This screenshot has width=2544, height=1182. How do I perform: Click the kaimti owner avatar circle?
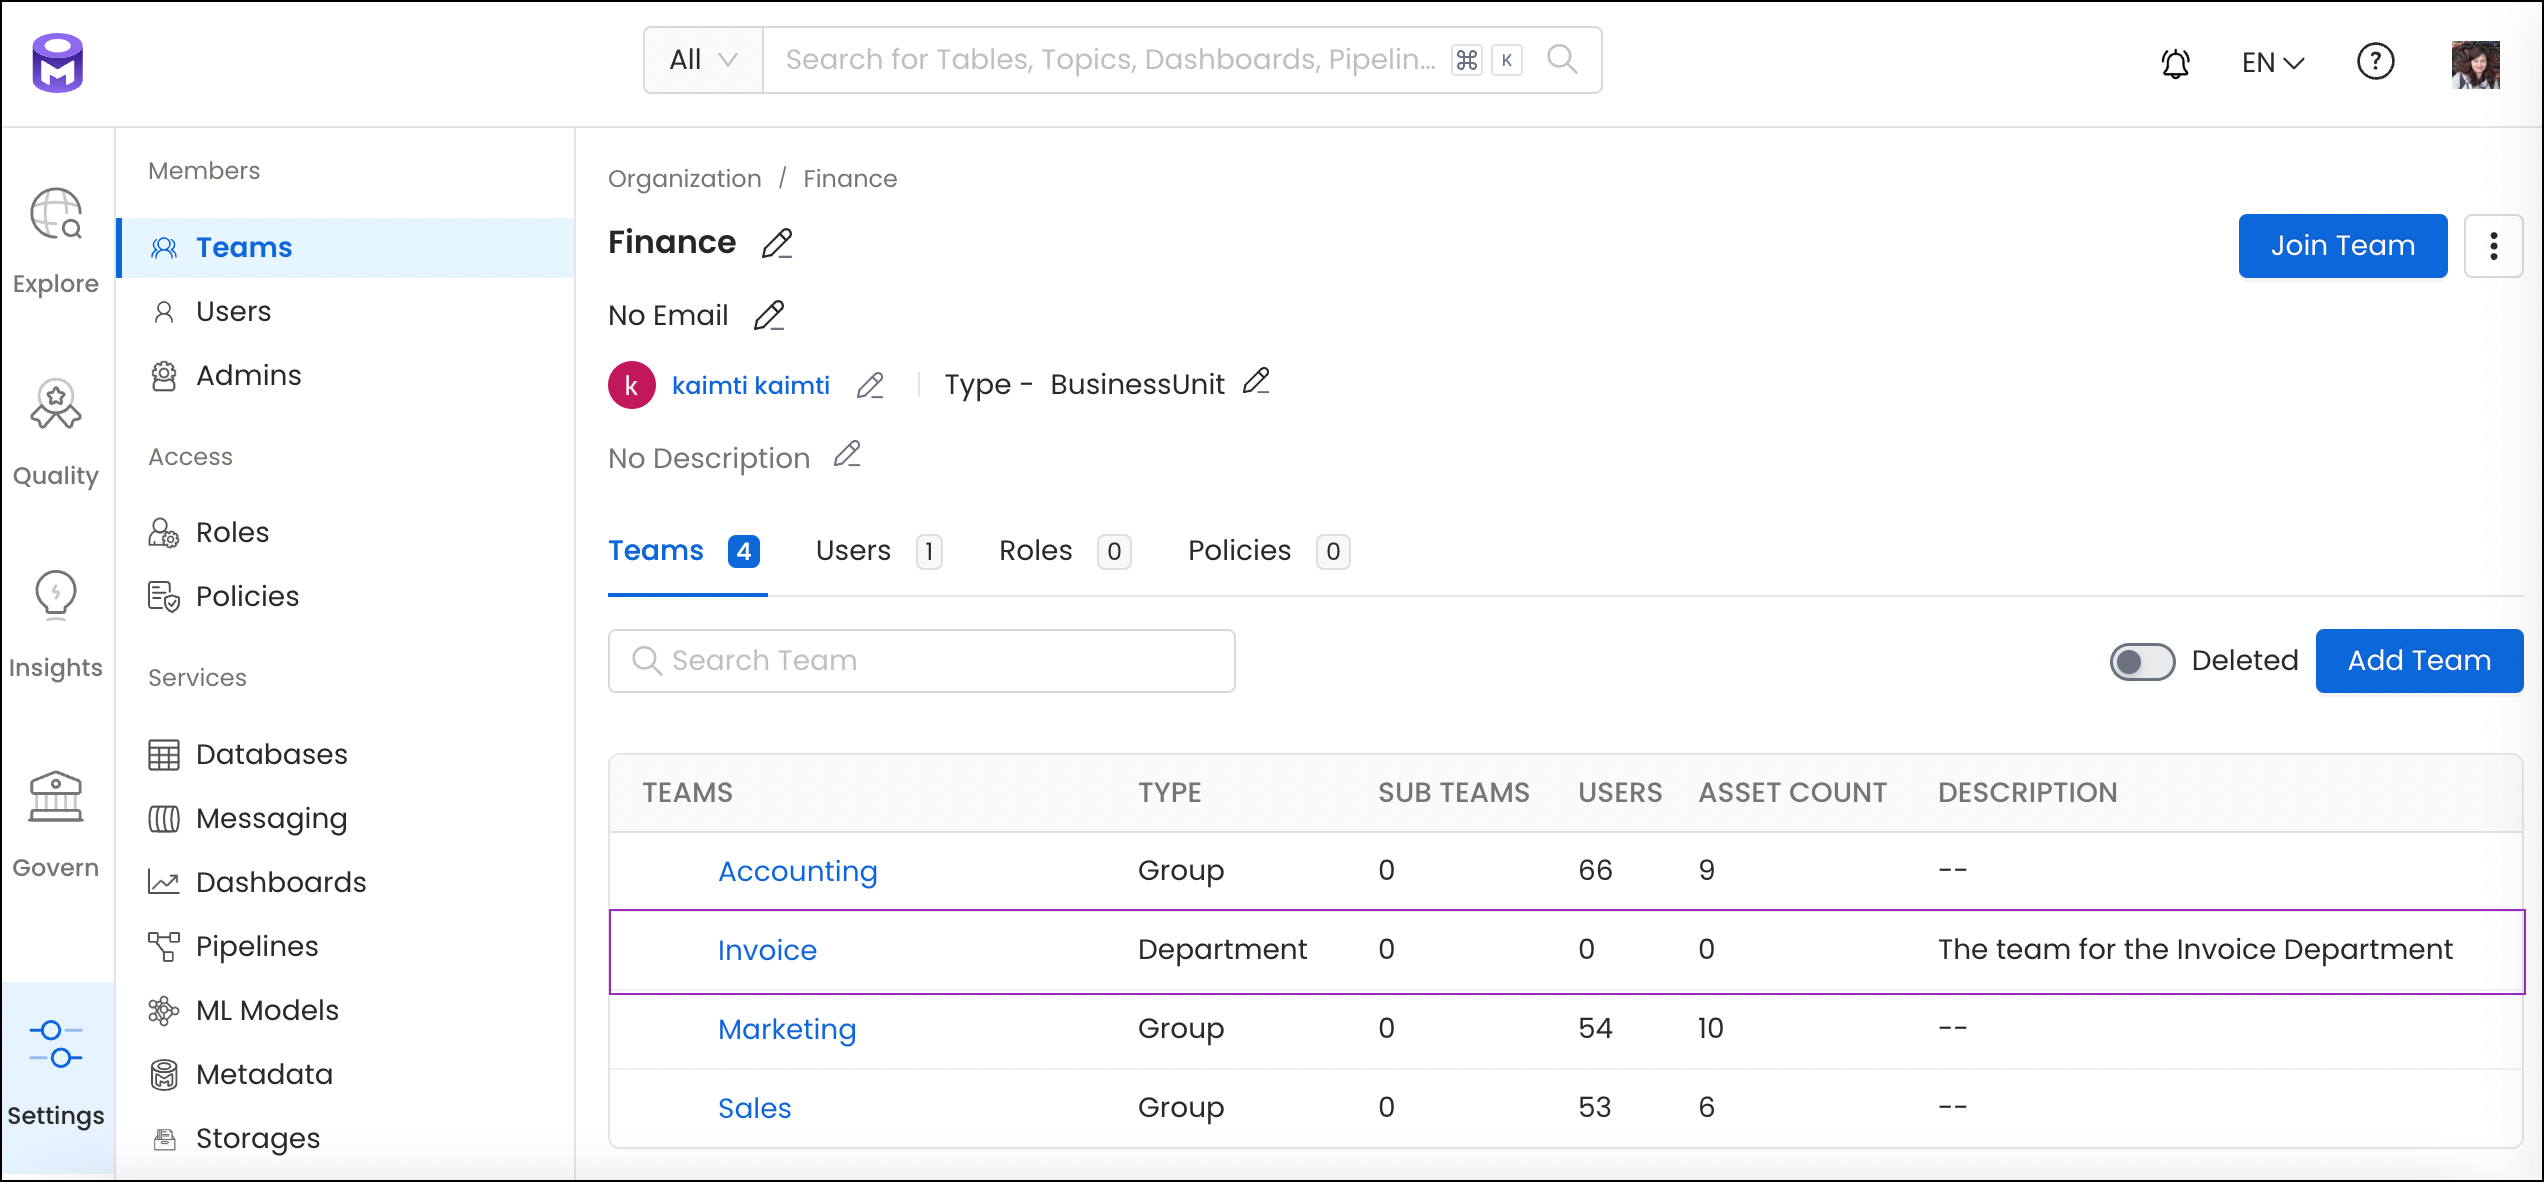pyautogui.click(x=632, y=385)
